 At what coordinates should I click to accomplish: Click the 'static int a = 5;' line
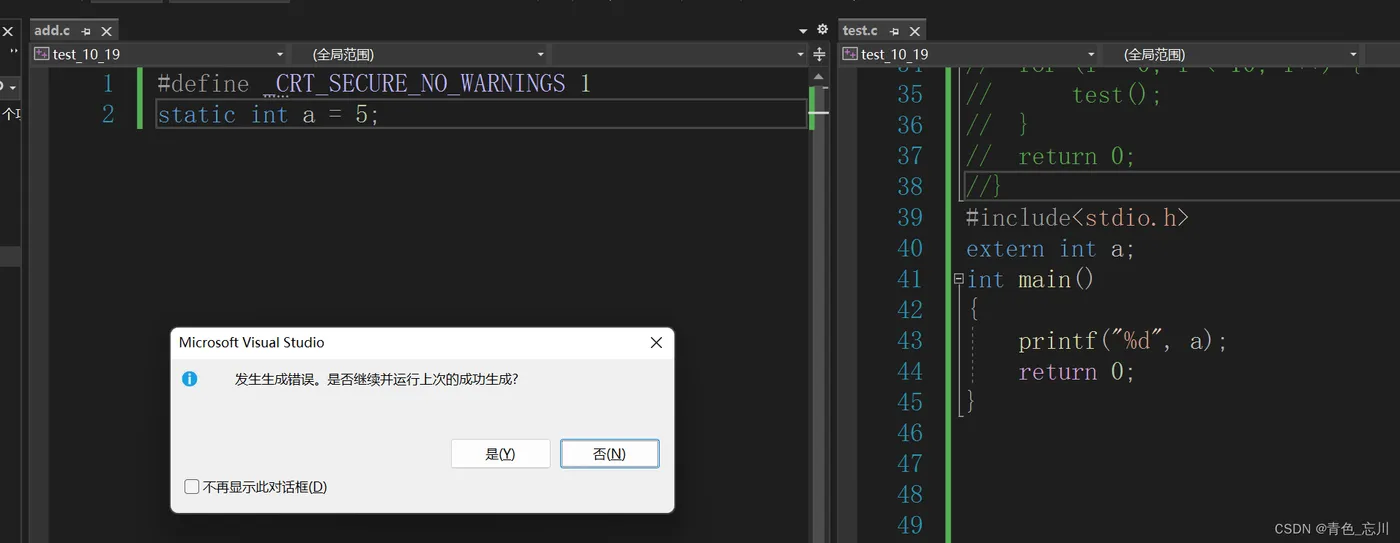(x=269, y=115)
